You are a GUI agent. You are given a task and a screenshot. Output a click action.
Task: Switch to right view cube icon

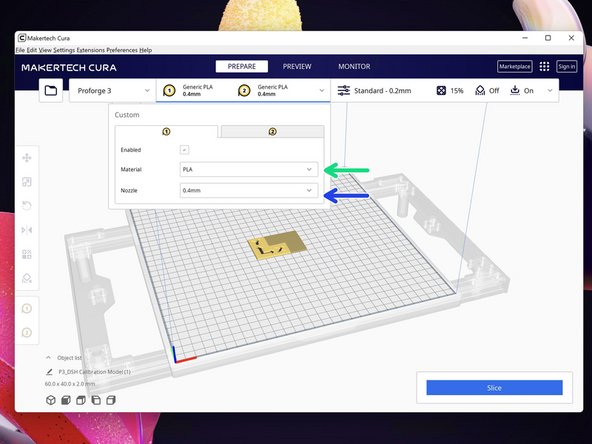tap(111, 400)
